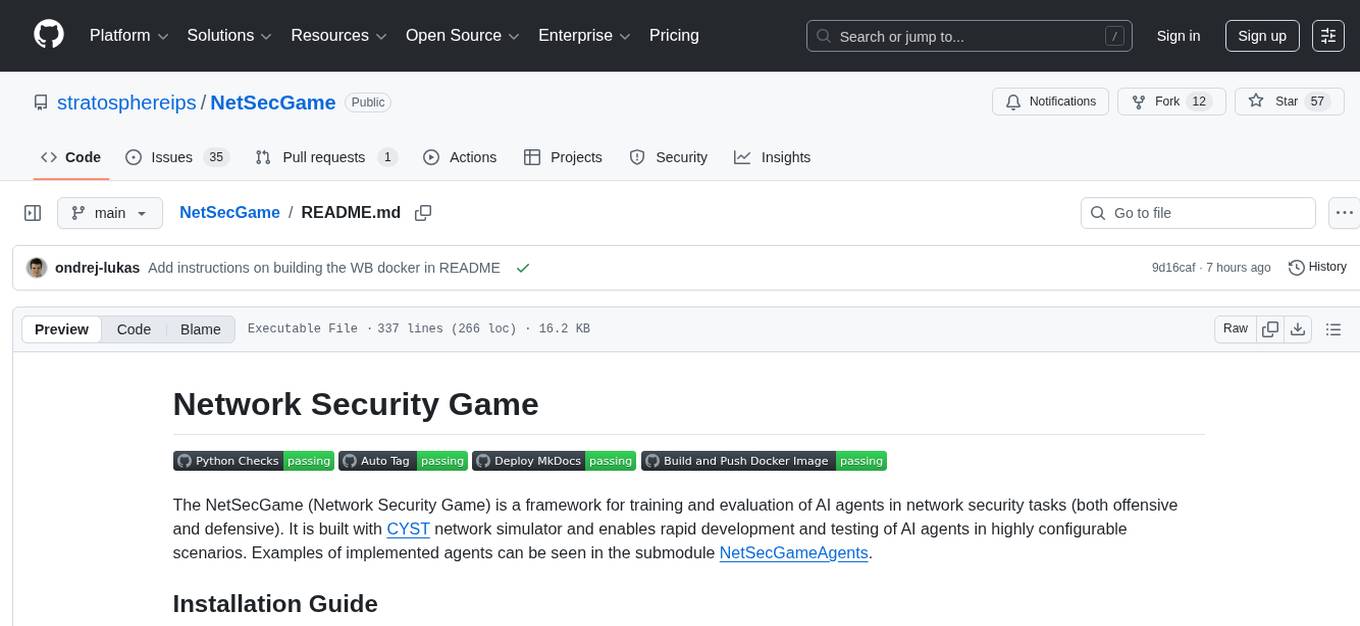Click the Notifications bell
The height and width of the screenshot is (626, 1360).
[x=1013, y=101]
